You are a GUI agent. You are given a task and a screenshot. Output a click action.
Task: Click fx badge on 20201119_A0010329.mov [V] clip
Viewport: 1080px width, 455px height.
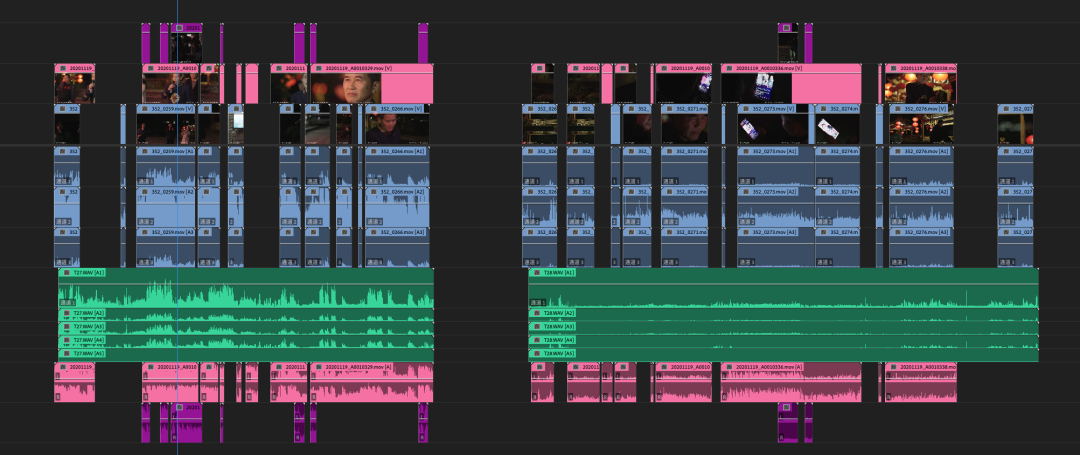pyautogui.click(x=317, y=69)
